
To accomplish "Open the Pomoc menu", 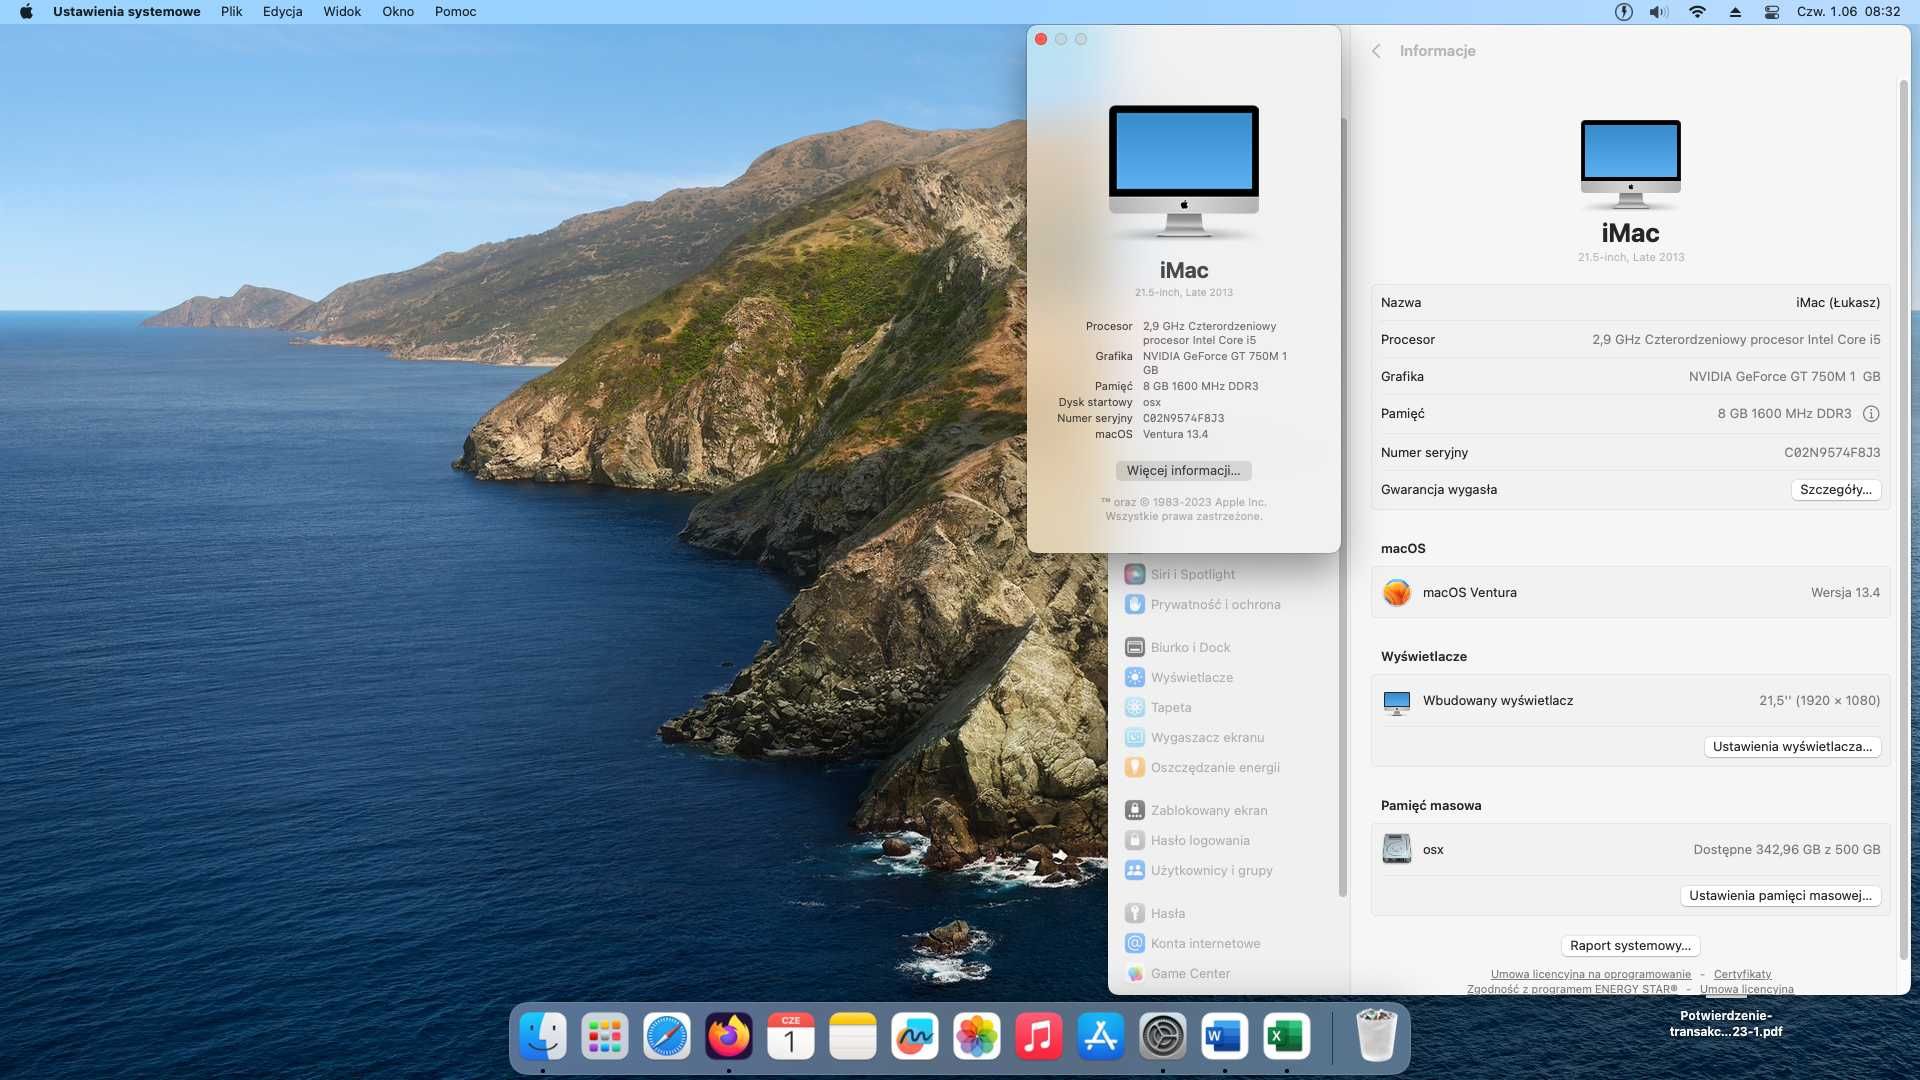I will pyautogui.click(x=455, y=12).
